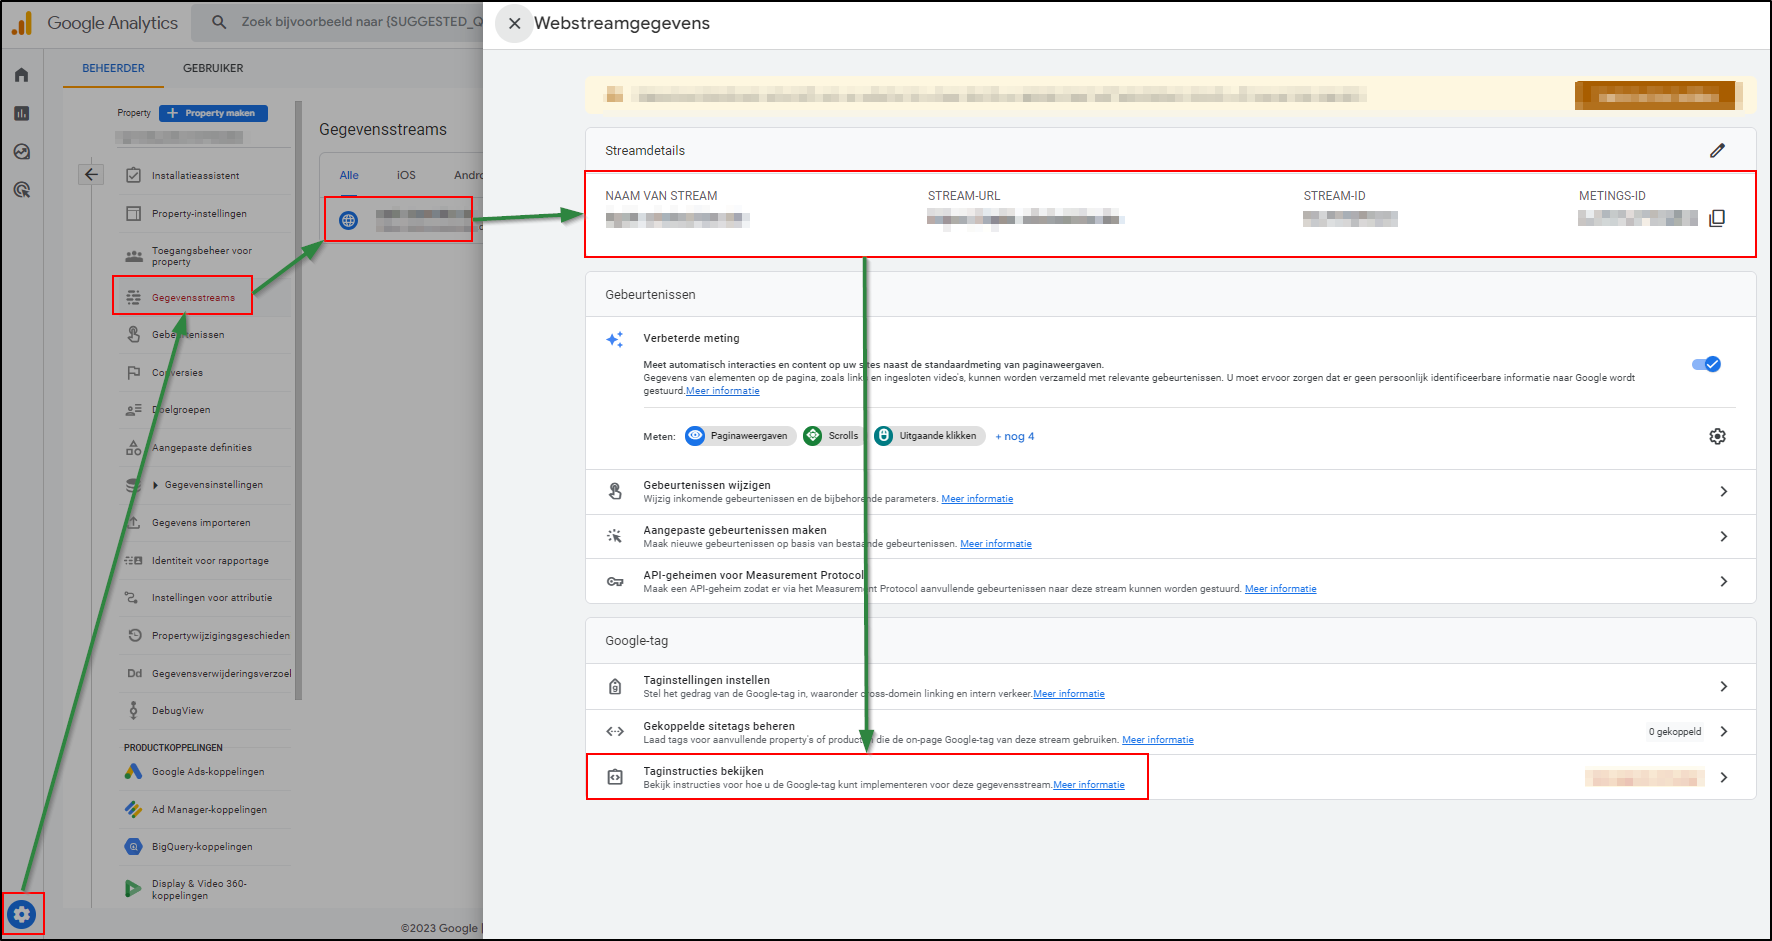
Task: Click the Property maken button
Action: pos(212,113)
